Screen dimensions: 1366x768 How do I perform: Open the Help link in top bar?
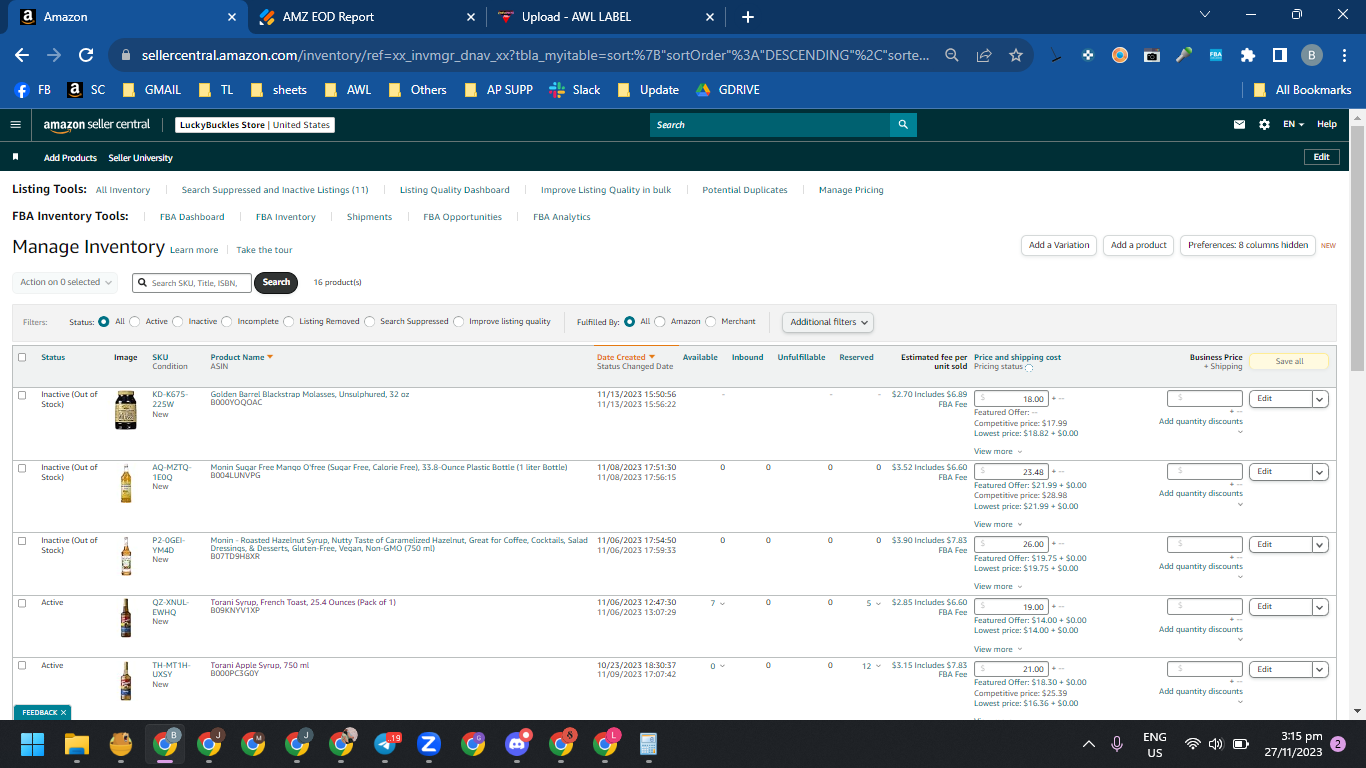[1327, 125]
